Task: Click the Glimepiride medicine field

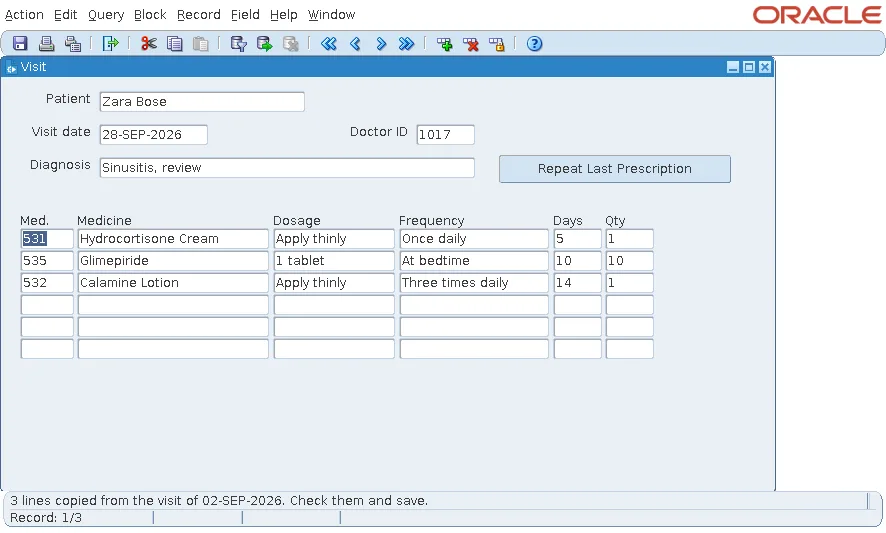Action: [173, 261]
